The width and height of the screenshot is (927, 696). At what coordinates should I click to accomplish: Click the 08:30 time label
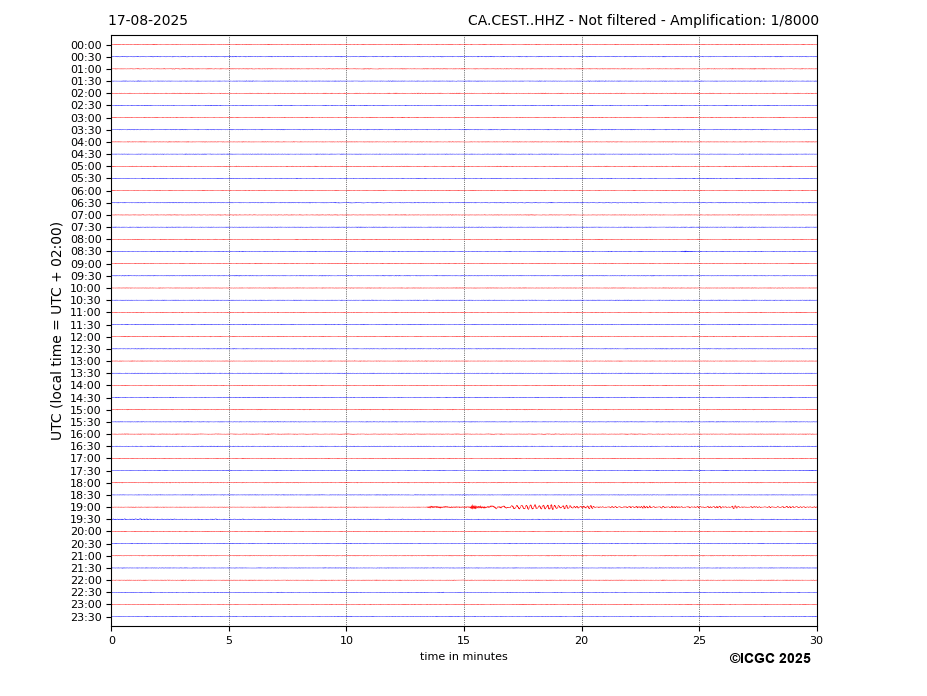(86, 252)
